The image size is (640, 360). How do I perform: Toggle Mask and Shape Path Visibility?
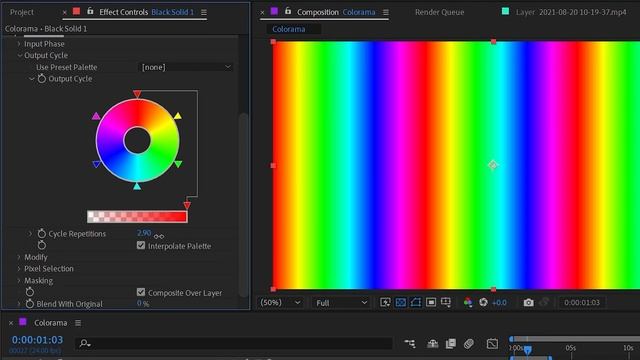point(416,302)
